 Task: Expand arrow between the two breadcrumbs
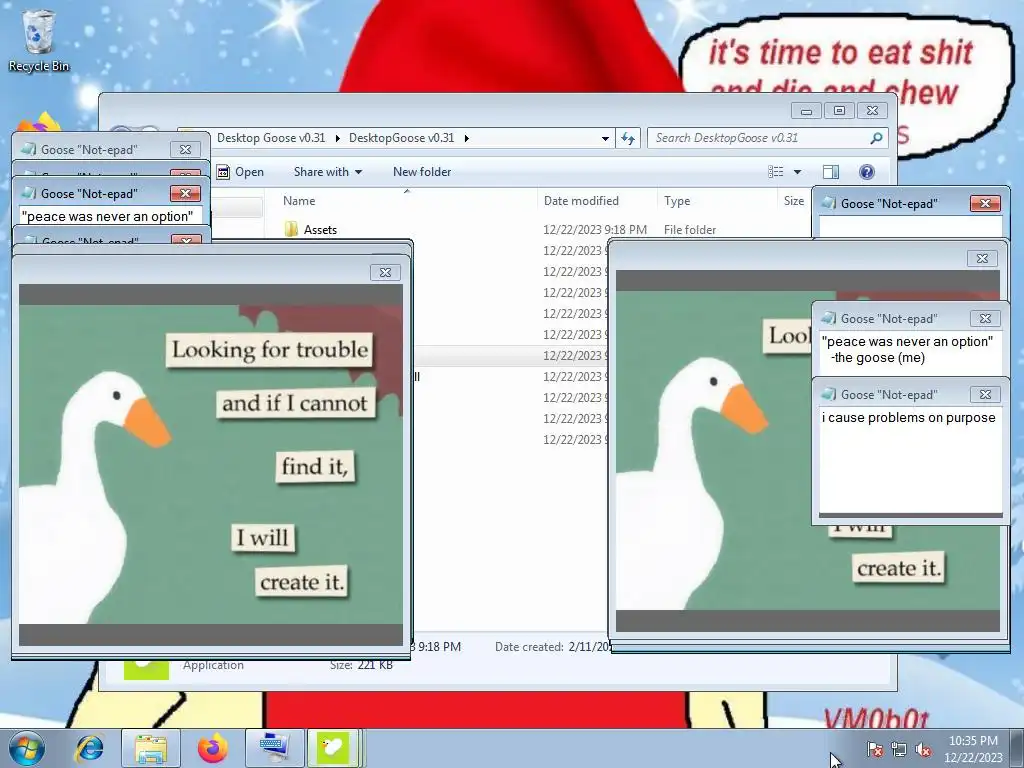click(337, 138)
